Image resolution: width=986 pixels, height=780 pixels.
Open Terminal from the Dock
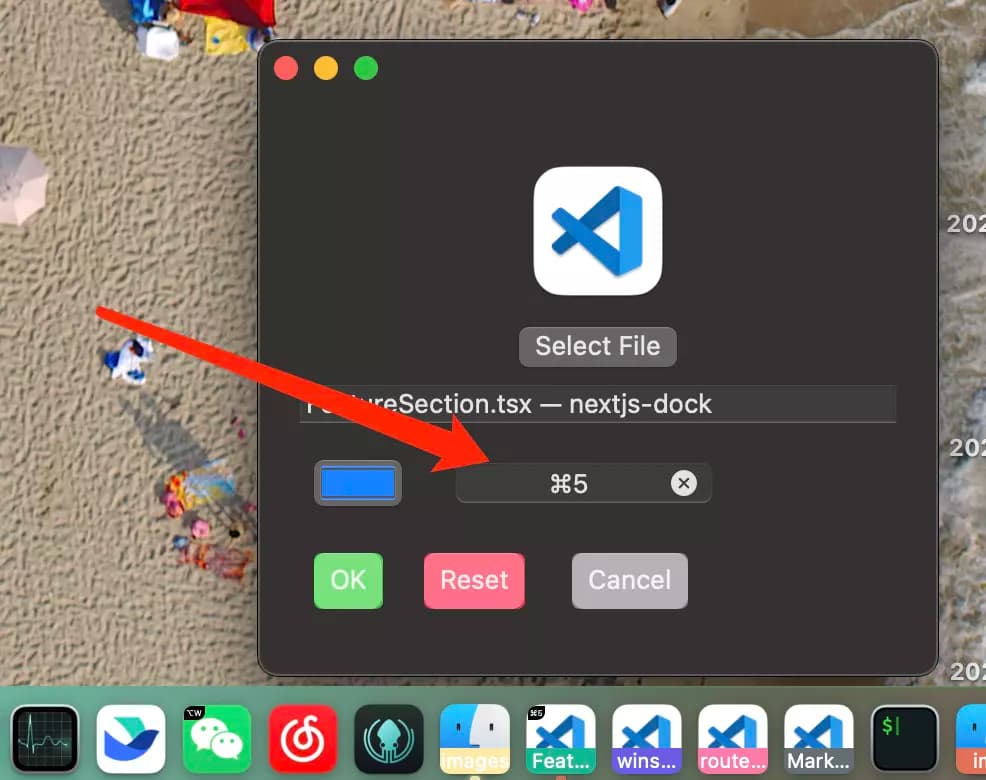tap(904, 738)
